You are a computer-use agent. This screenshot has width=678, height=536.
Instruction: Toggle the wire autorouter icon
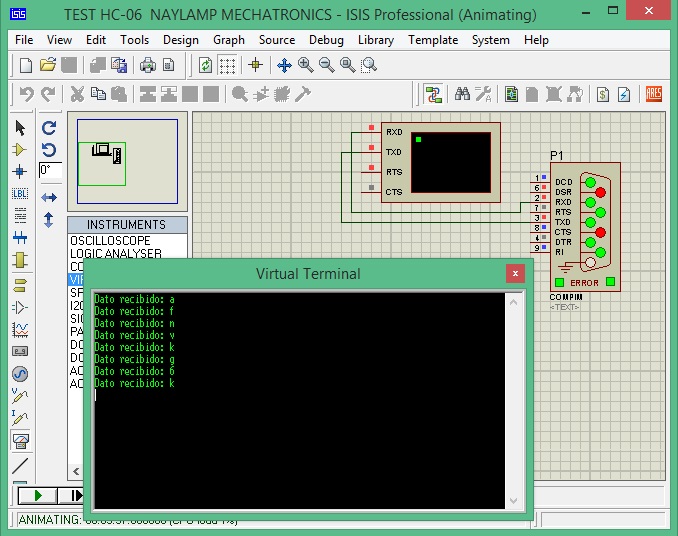coord(434,94)
